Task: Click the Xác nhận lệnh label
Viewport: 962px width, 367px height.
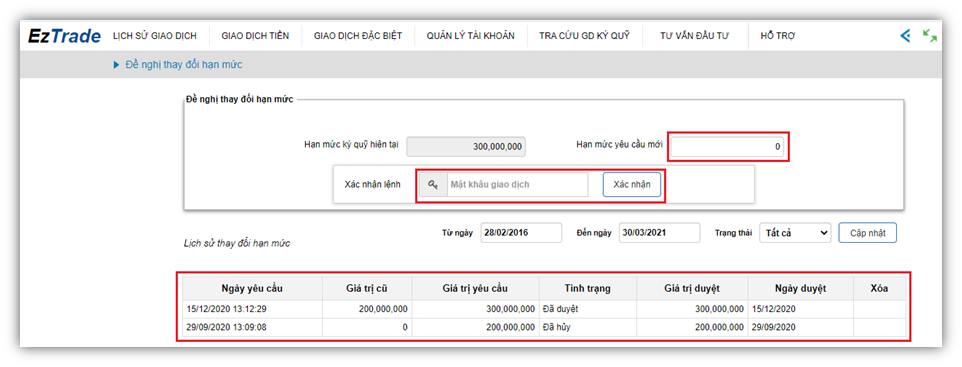Action: click(373, 184)
